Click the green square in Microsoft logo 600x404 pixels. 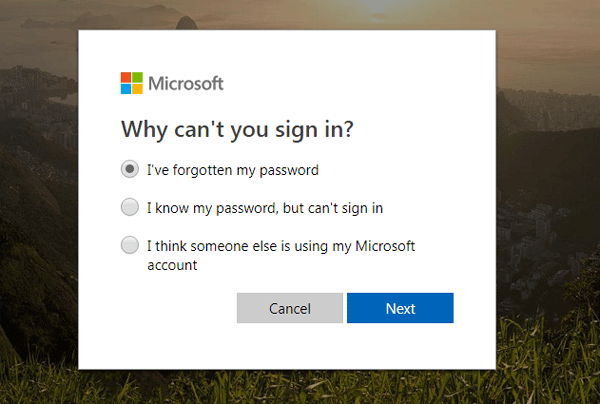click(137, 77)
